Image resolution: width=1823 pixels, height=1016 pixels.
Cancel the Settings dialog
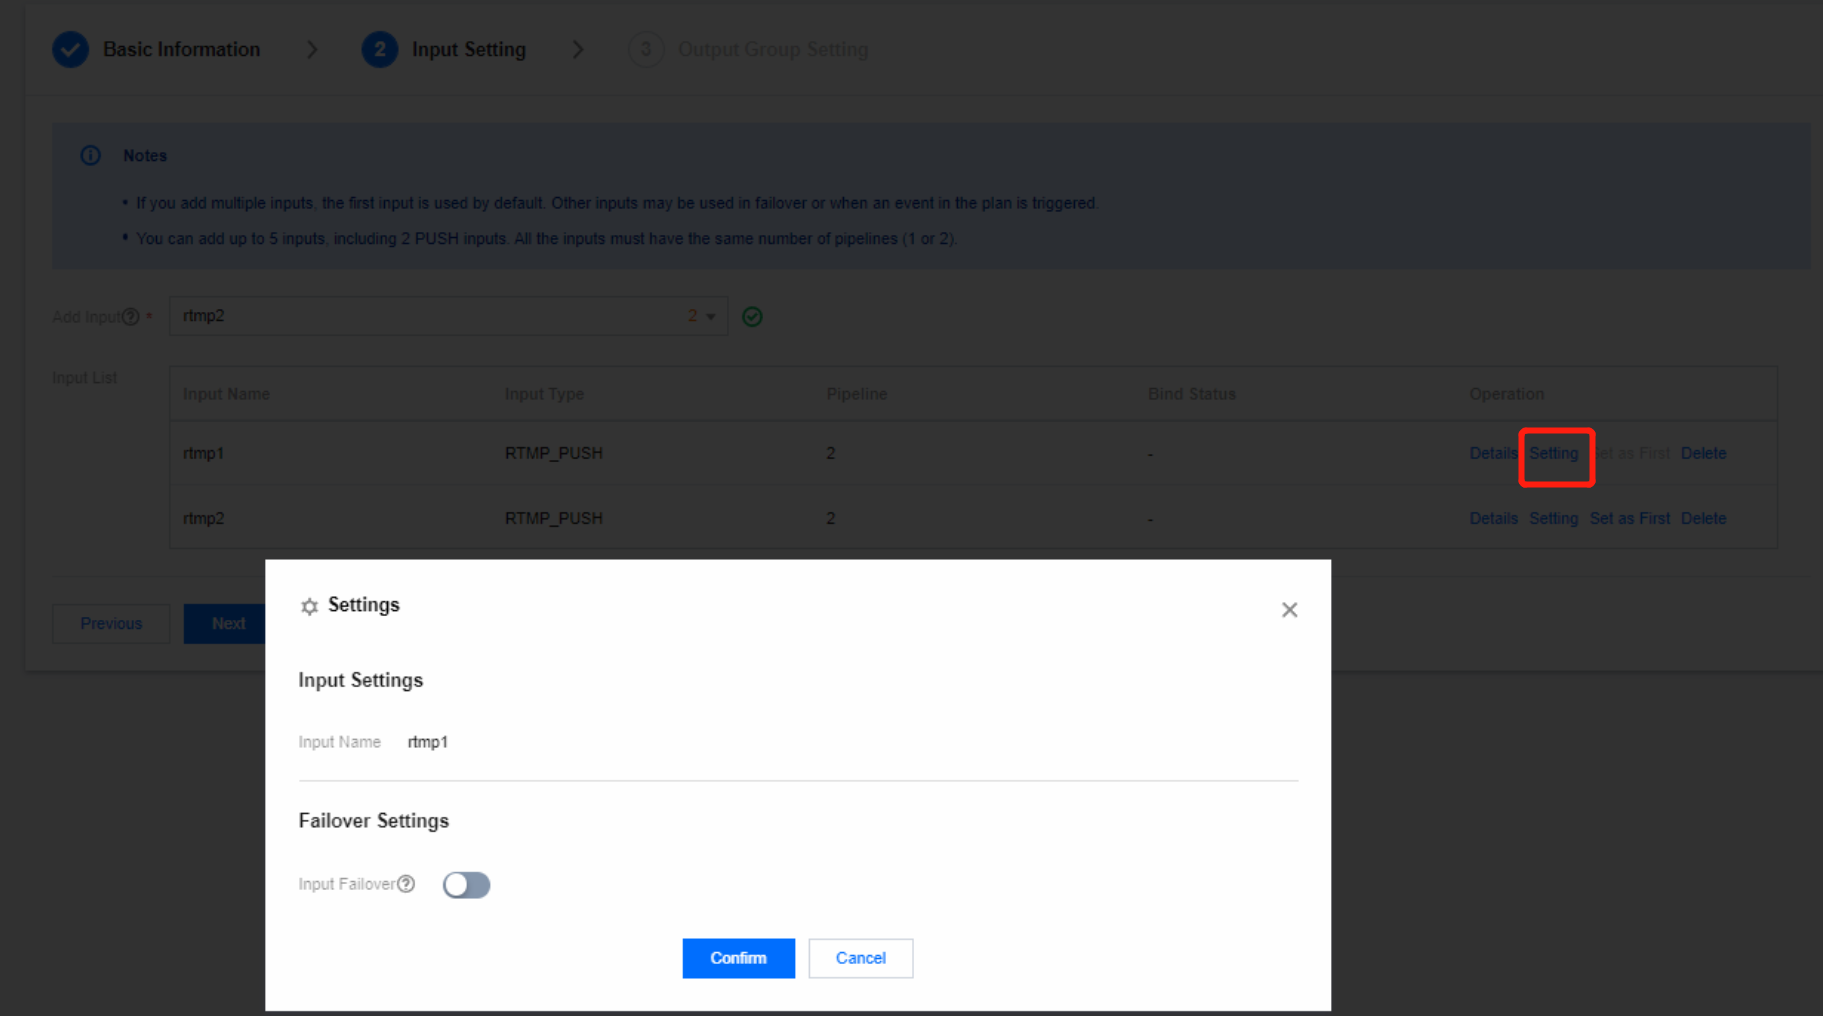click(x=860, y=958)
